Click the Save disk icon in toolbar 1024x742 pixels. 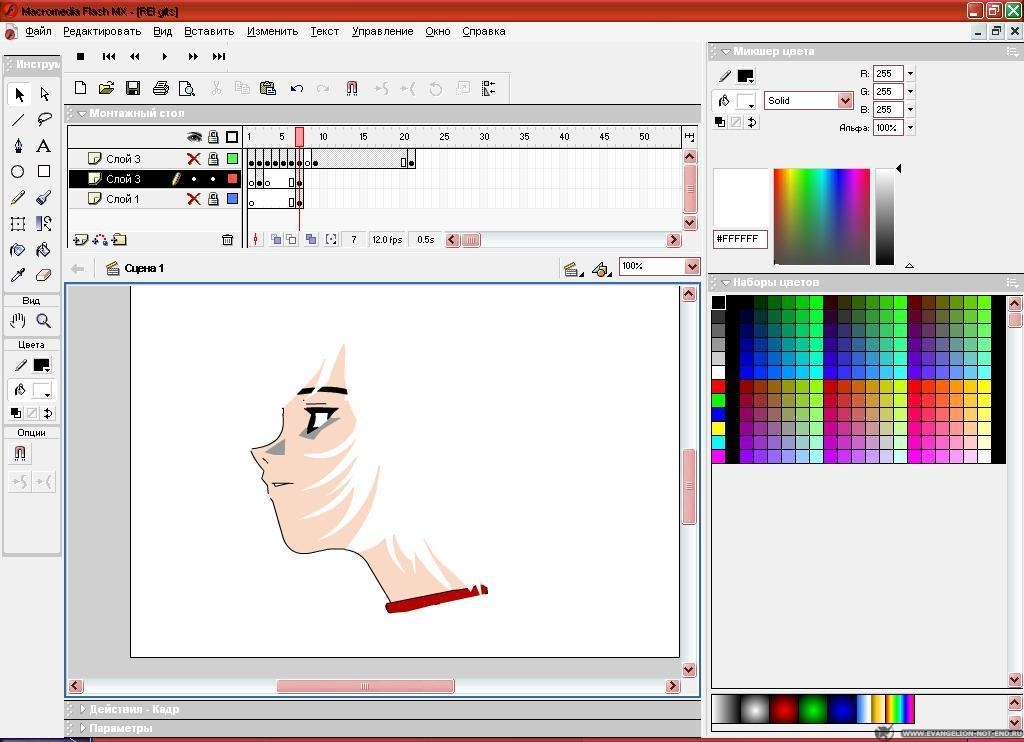pos(133,89)
